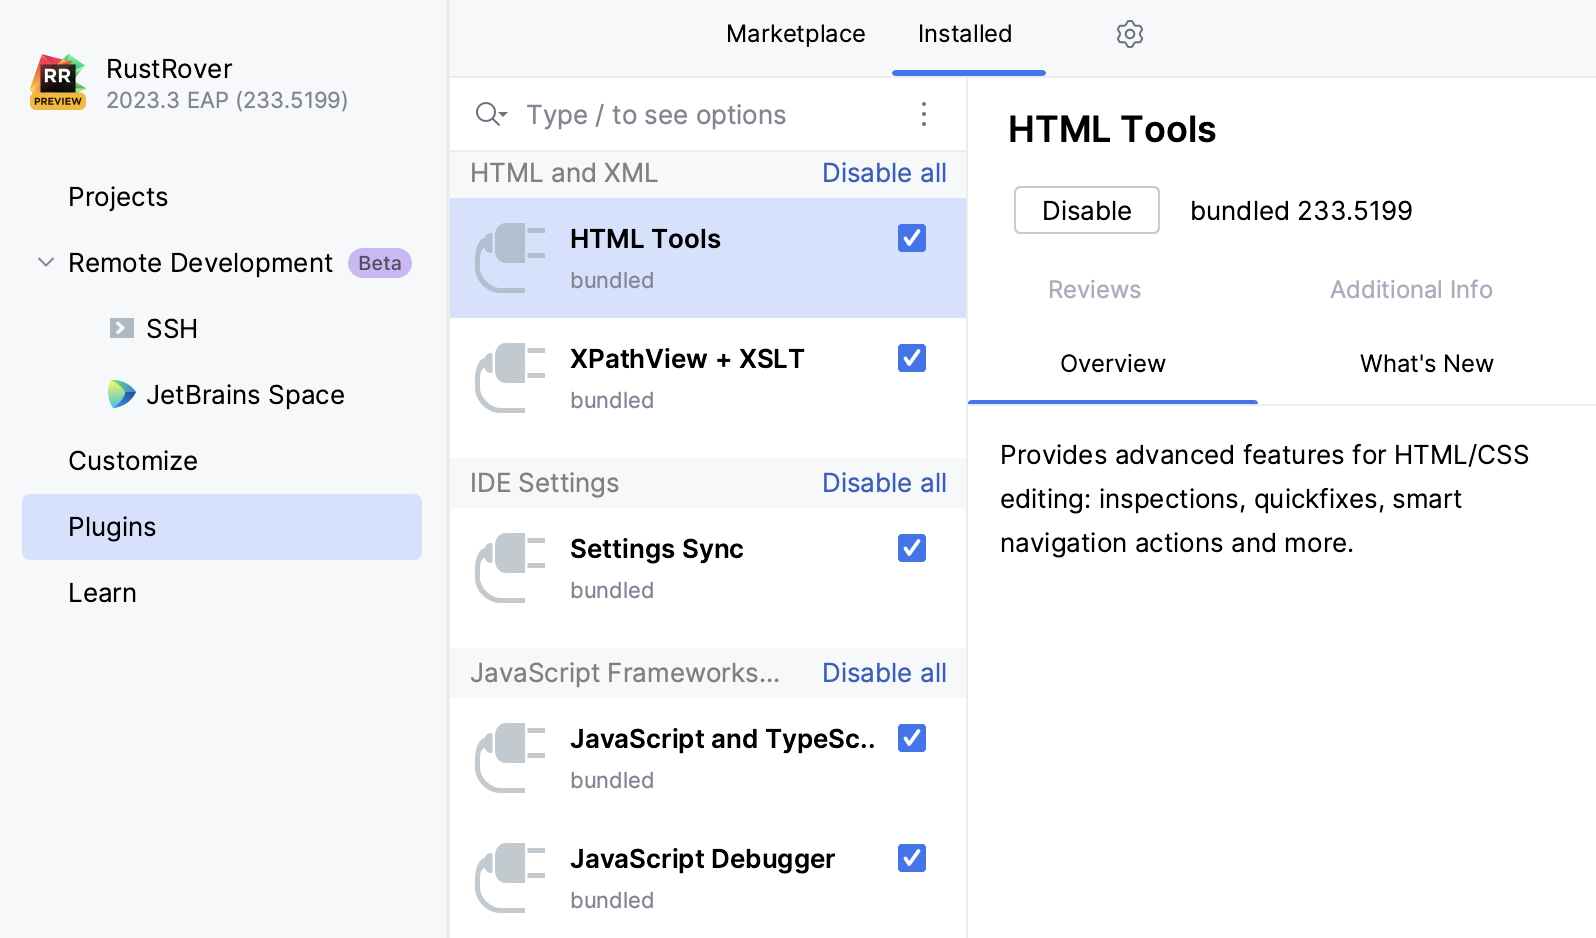Disable XPathView + XSLT via its checkbox

911,358
